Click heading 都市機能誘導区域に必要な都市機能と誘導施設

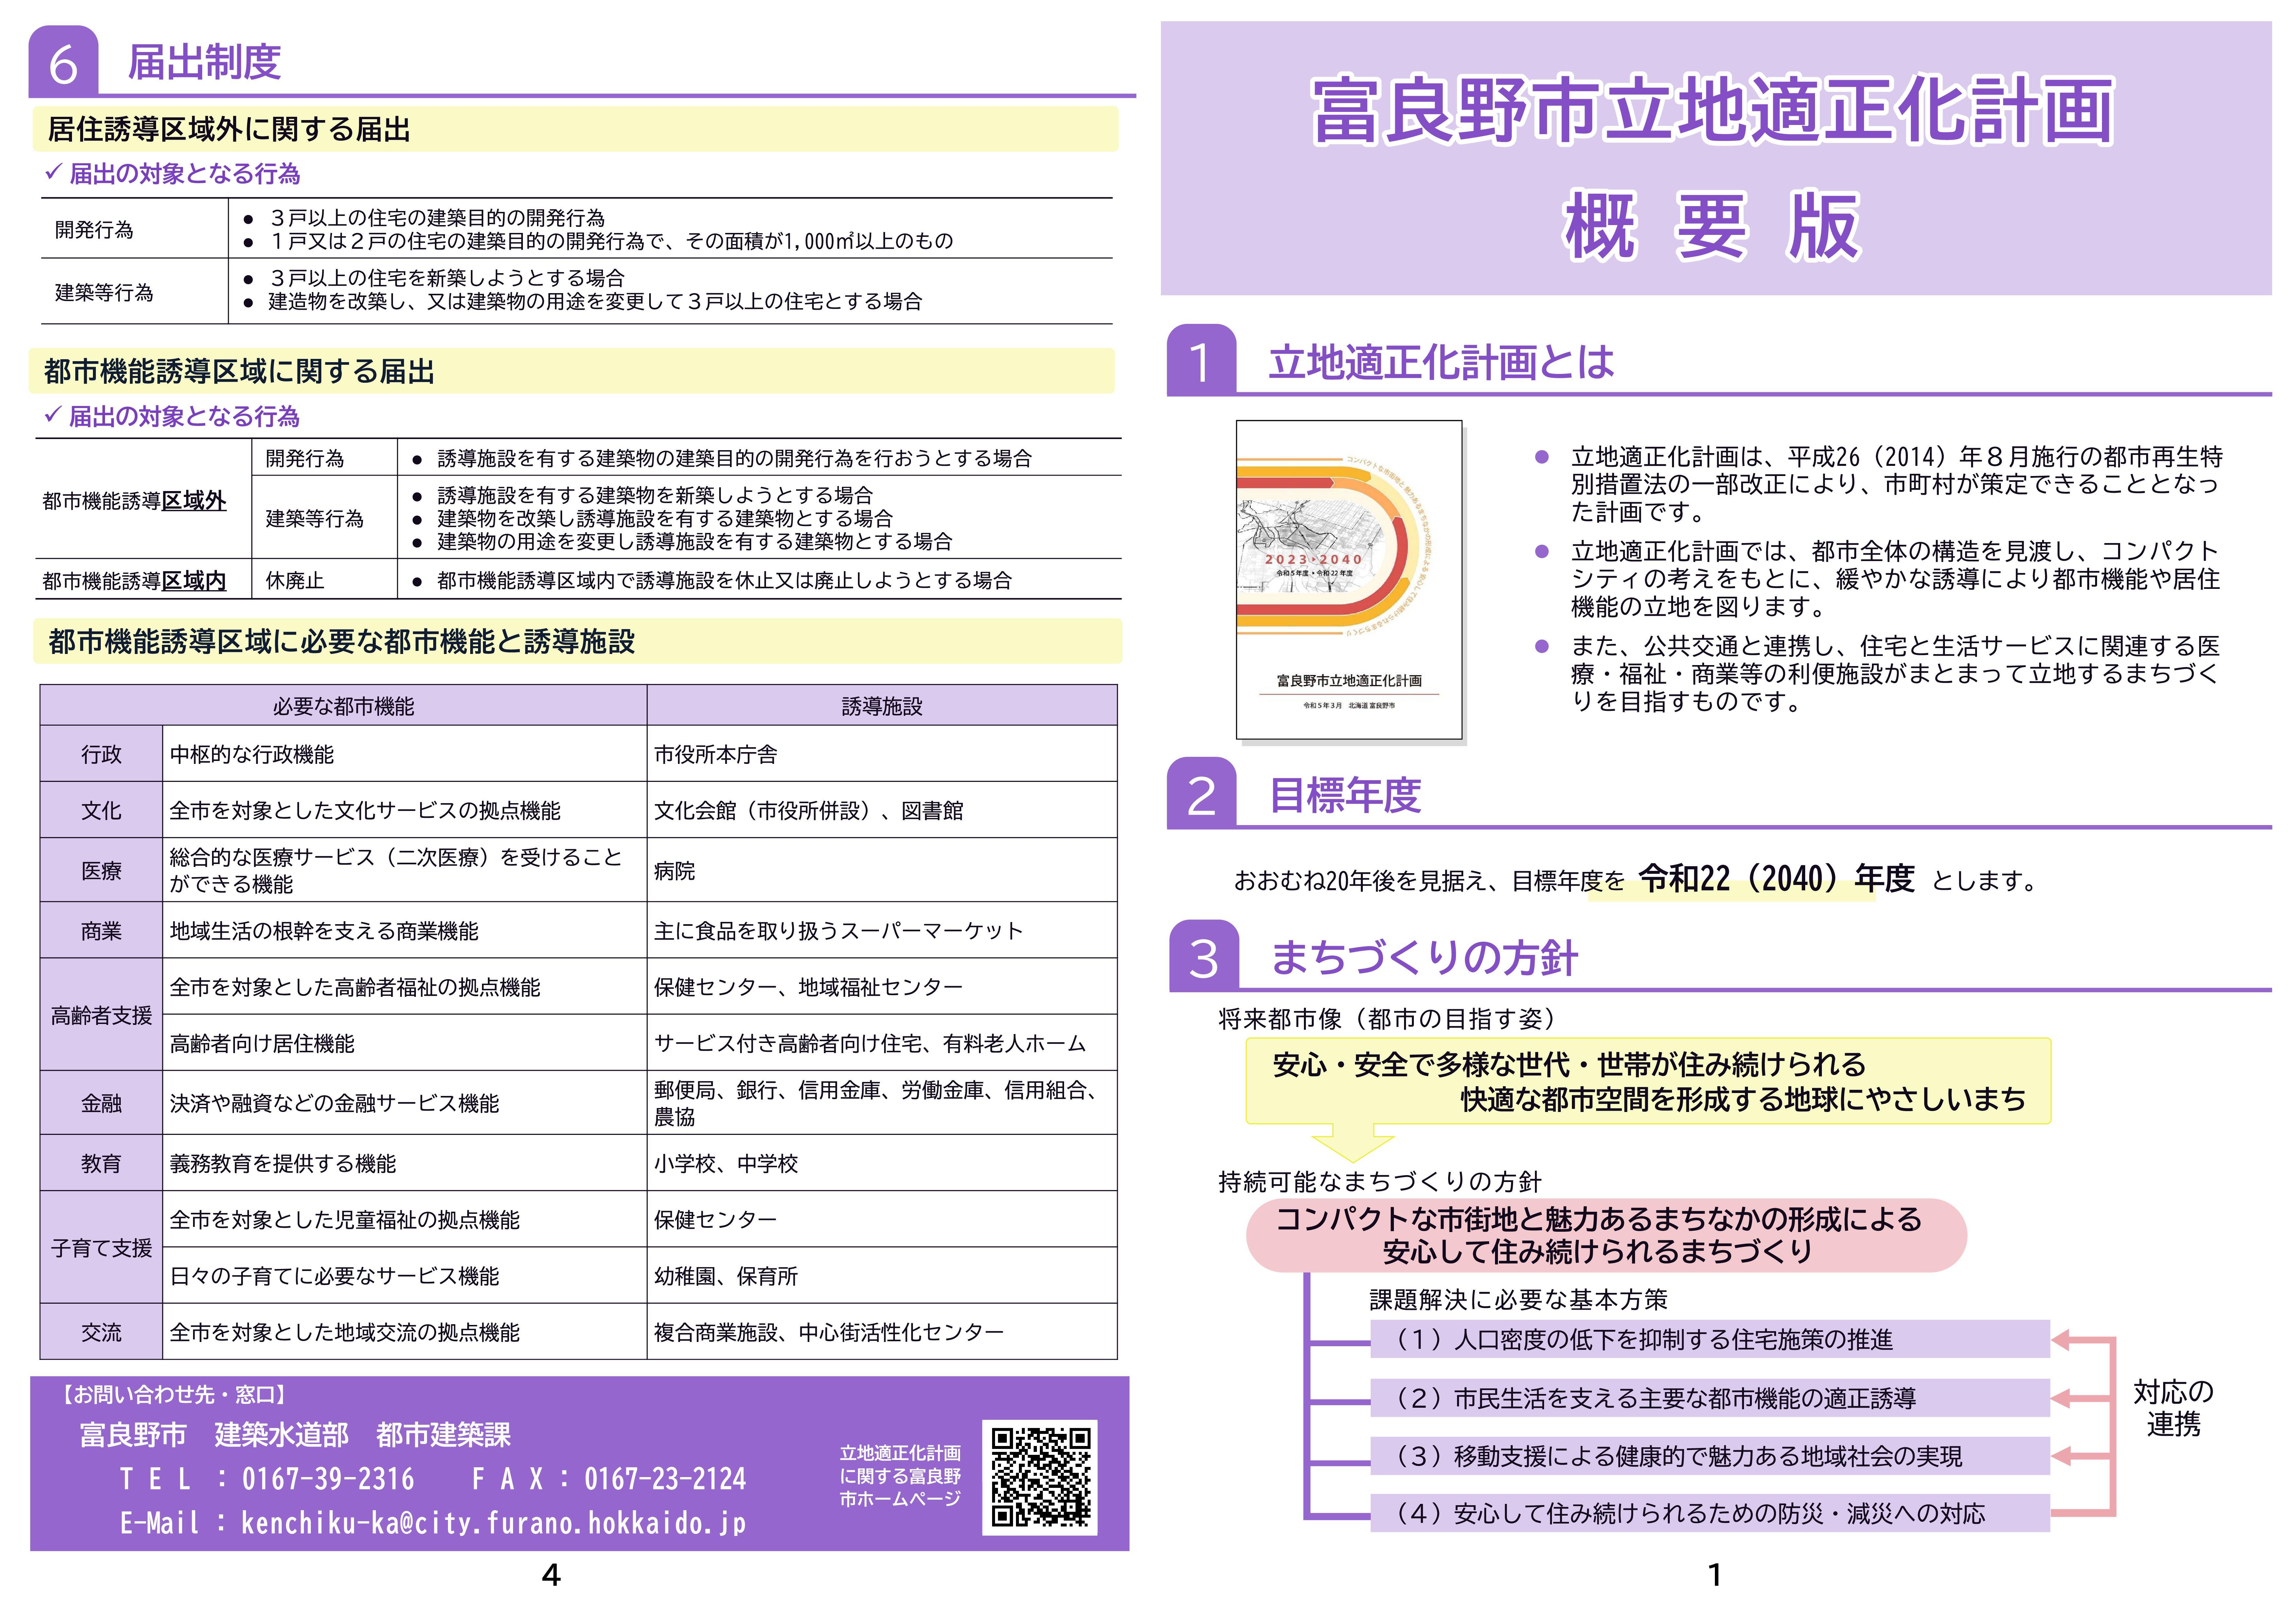coord(342,642)
